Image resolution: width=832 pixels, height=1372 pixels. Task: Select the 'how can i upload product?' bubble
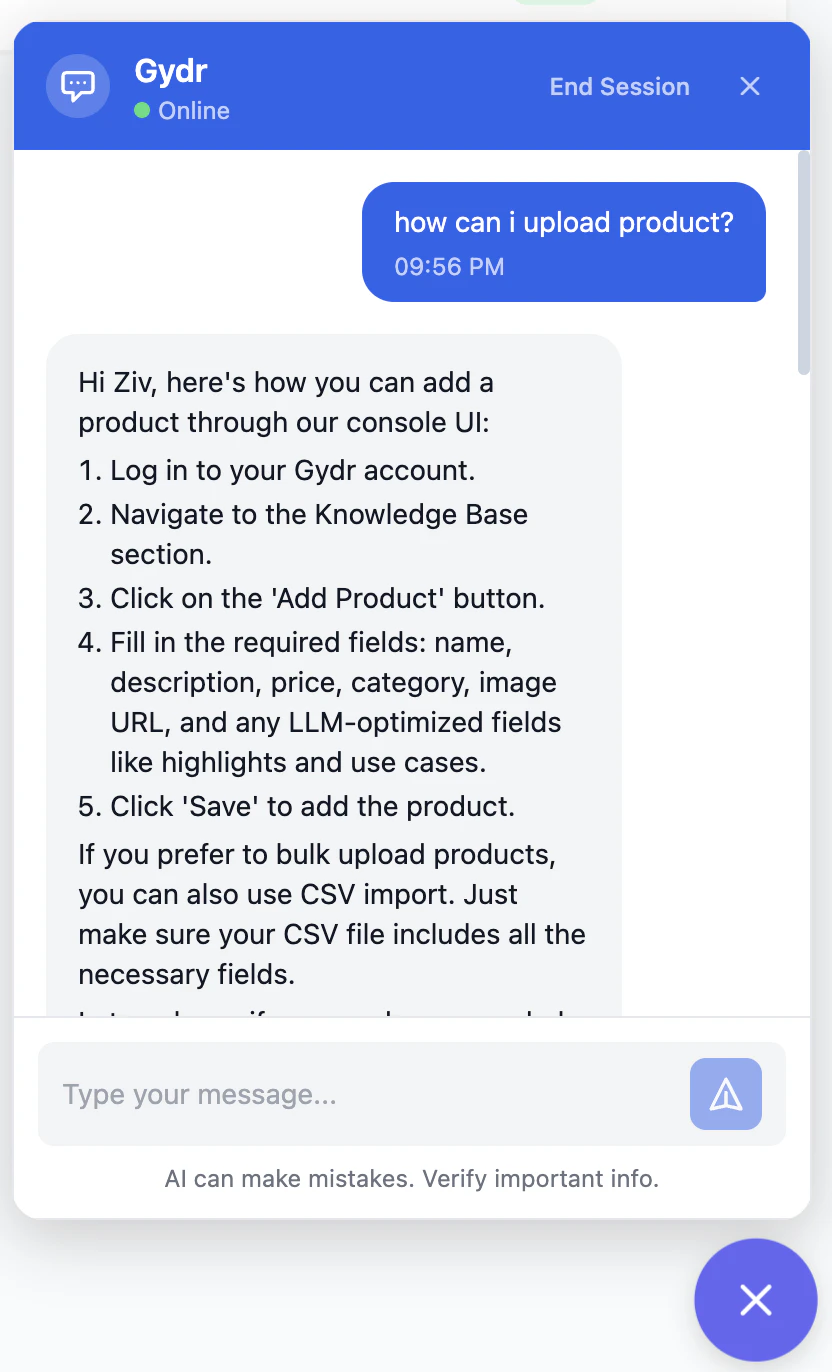coord(564,241)
